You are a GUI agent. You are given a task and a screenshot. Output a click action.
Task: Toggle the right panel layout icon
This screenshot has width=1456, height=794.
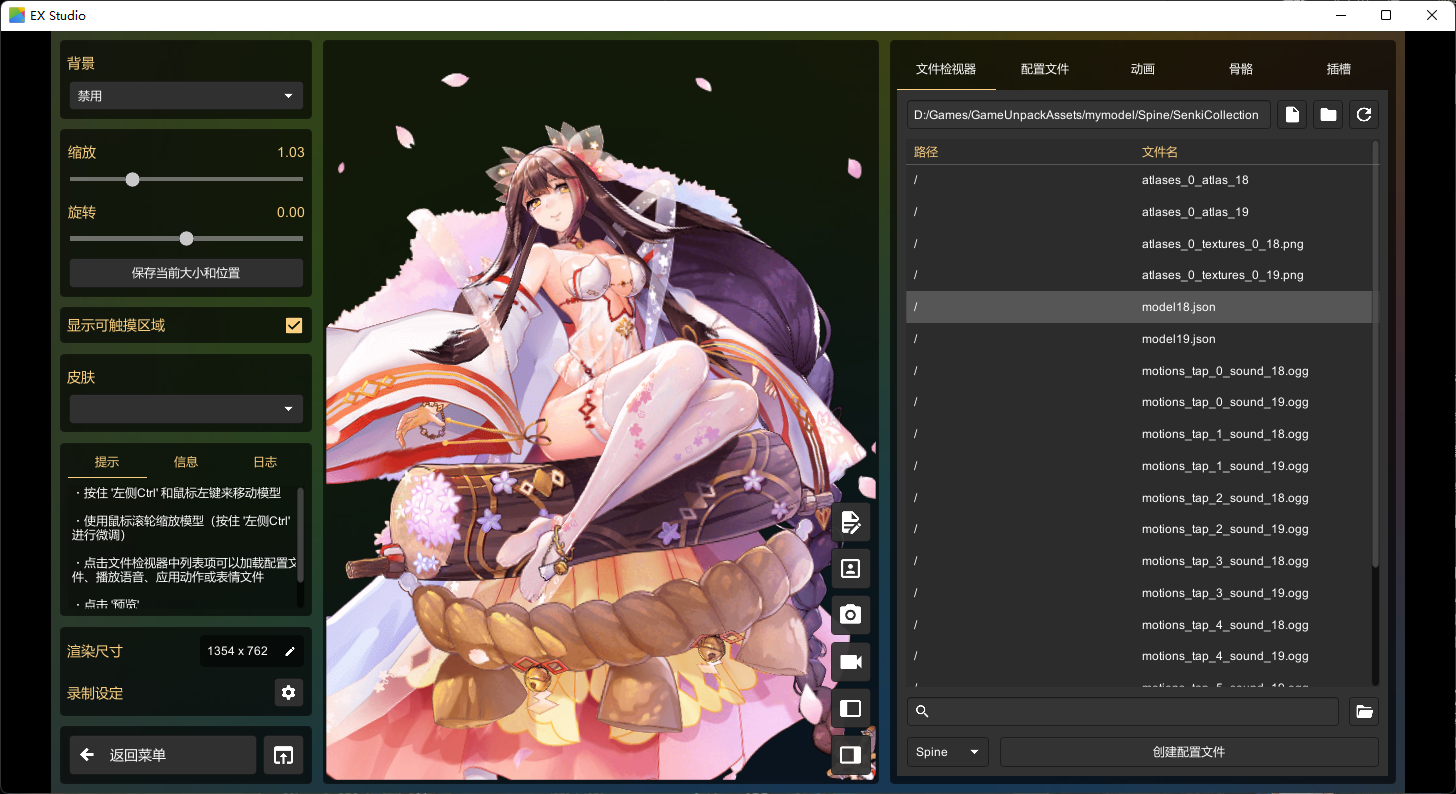851,755
